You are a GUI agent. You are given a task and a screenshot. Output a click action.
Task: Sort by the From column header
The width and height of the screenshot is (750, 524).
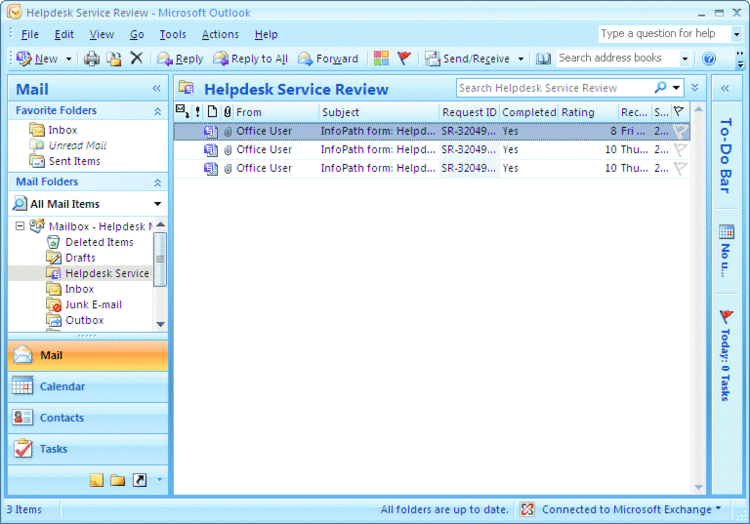(276, 112)
